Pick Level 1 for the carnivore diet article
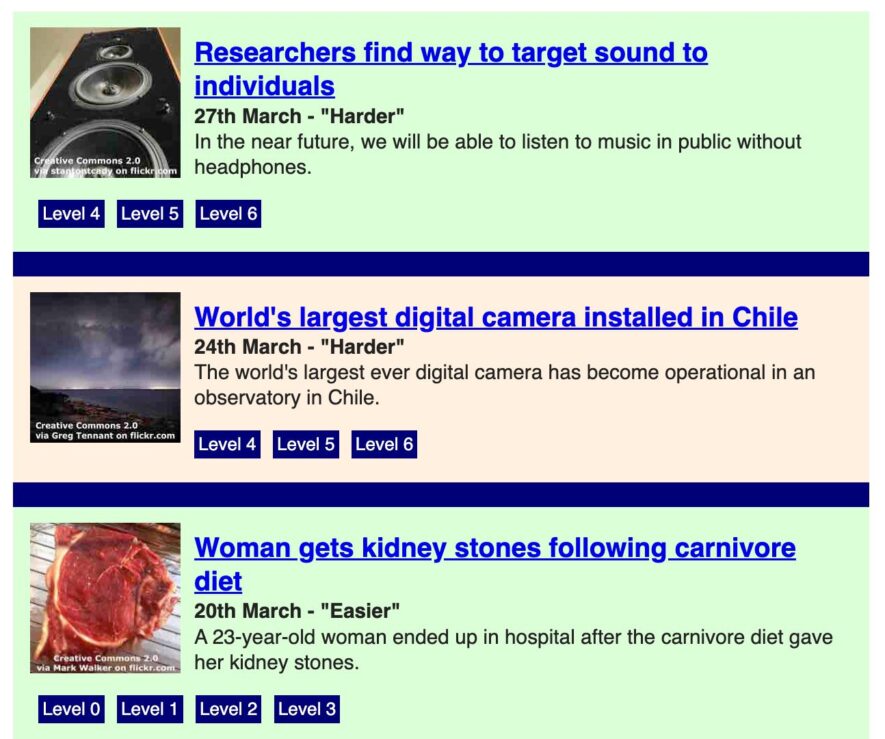This screenshot has height=739, width=885. click(x=150, y=709)
